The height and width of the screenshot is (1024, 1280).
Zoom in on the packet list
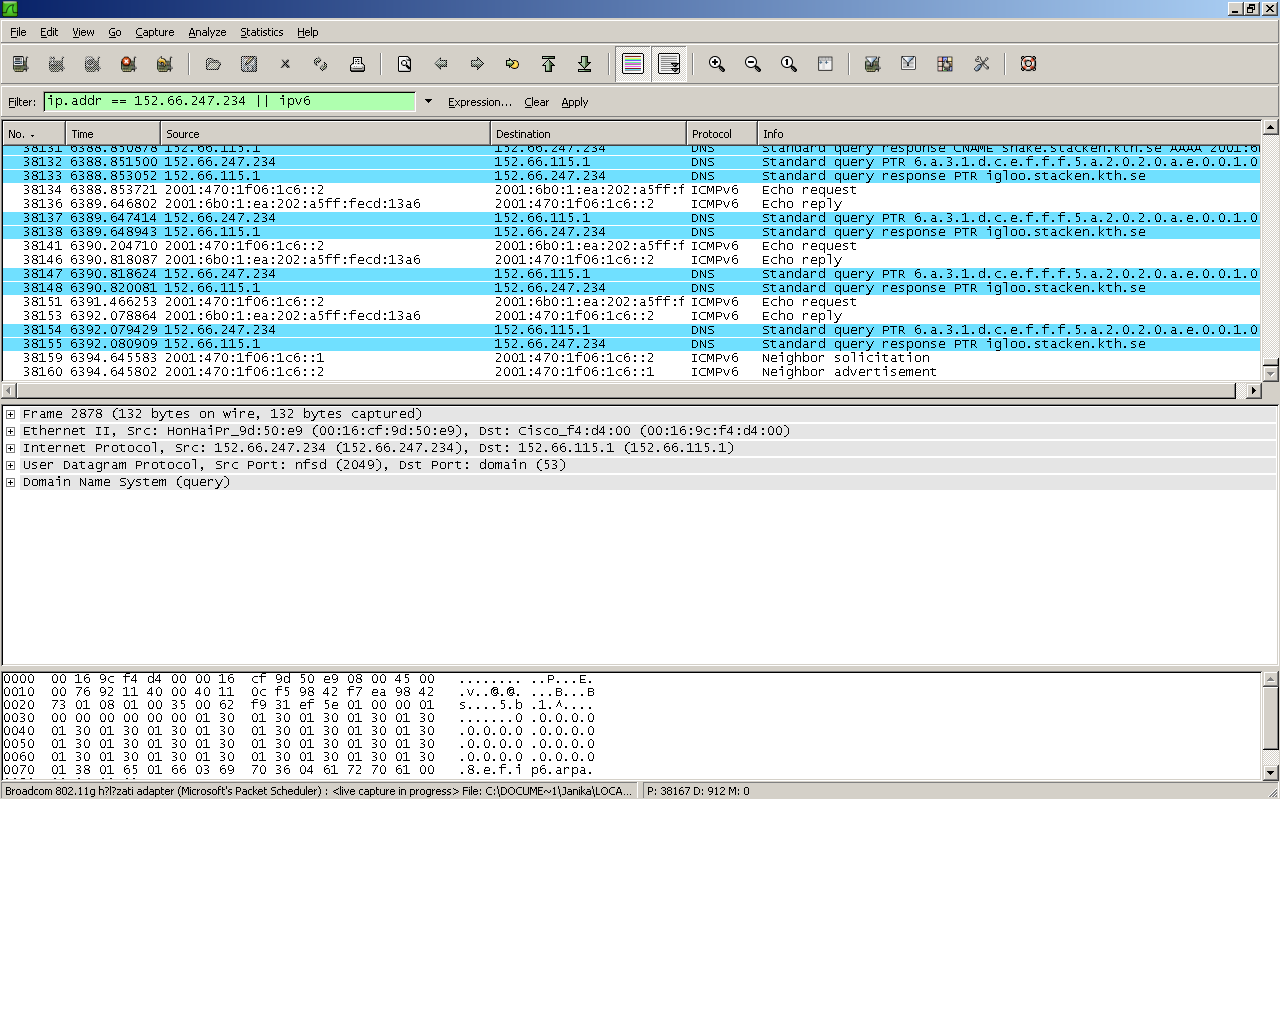tap(716, 64)
